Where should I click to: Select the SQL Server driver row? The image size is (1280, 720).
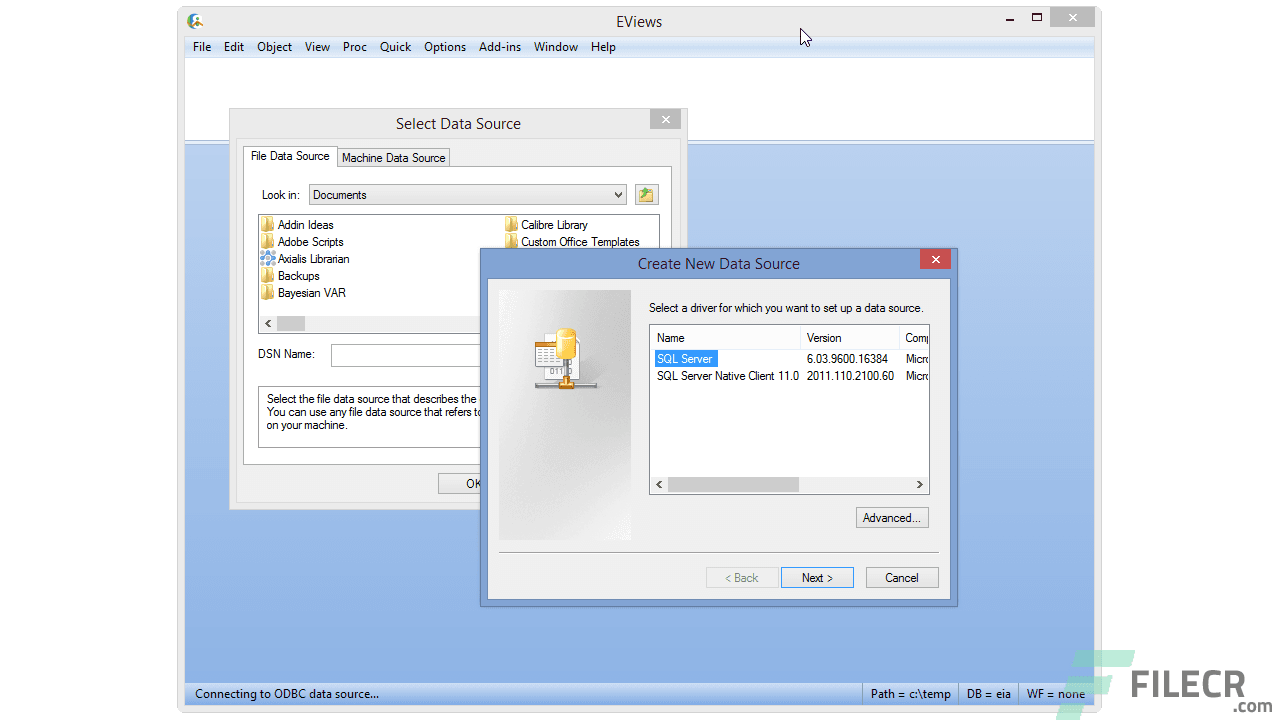click(790, 359)
